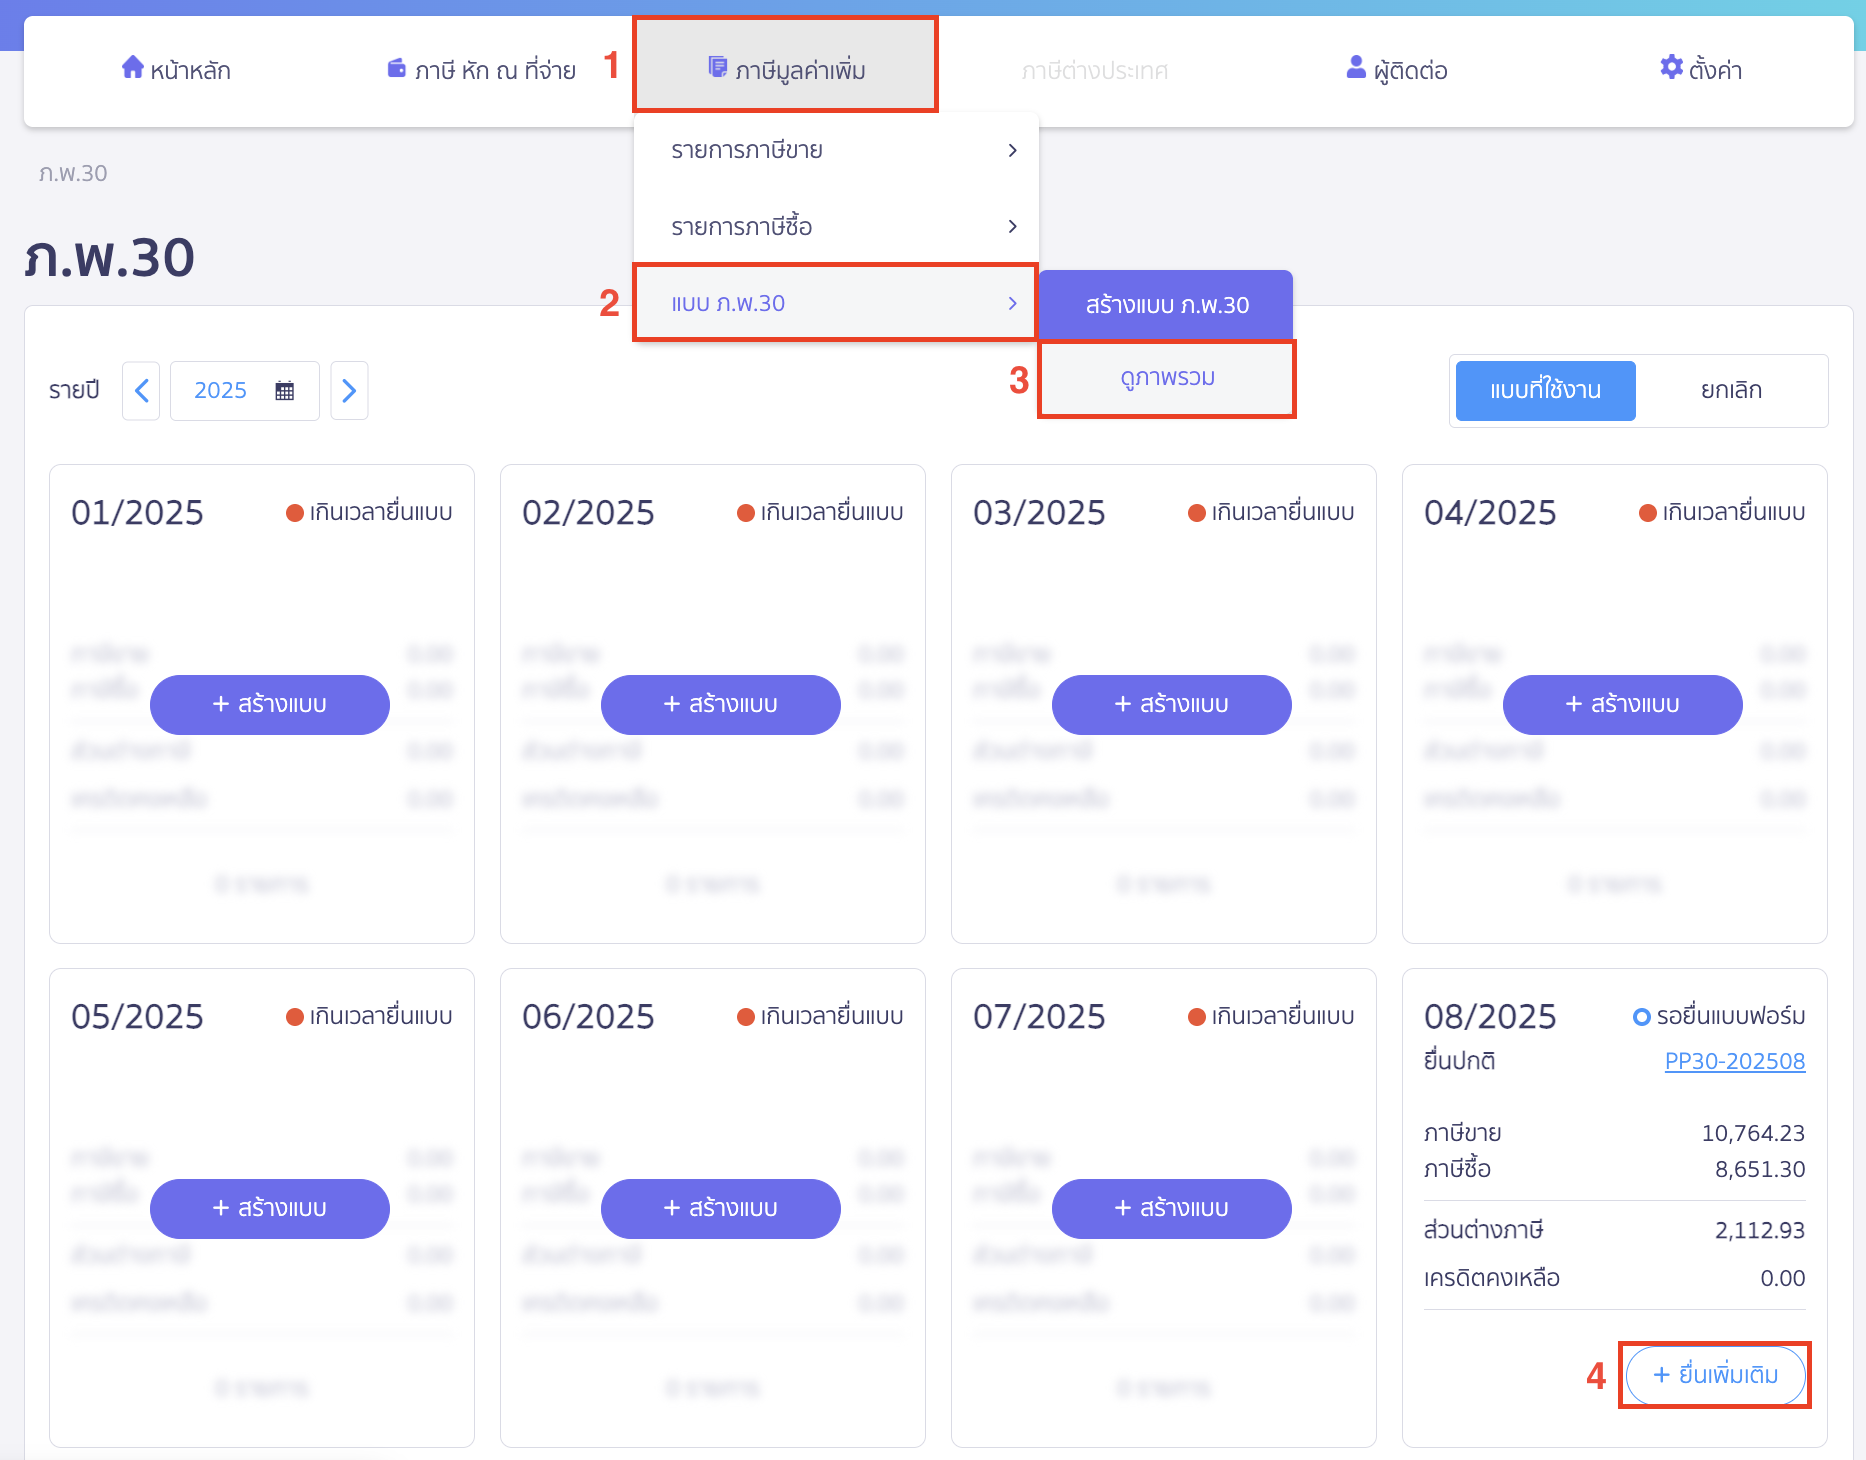Click the ตั้งค่า gear icon
This screenshot has height=1460, width=1866.
pyautogui.click(x=1671, y=68)
